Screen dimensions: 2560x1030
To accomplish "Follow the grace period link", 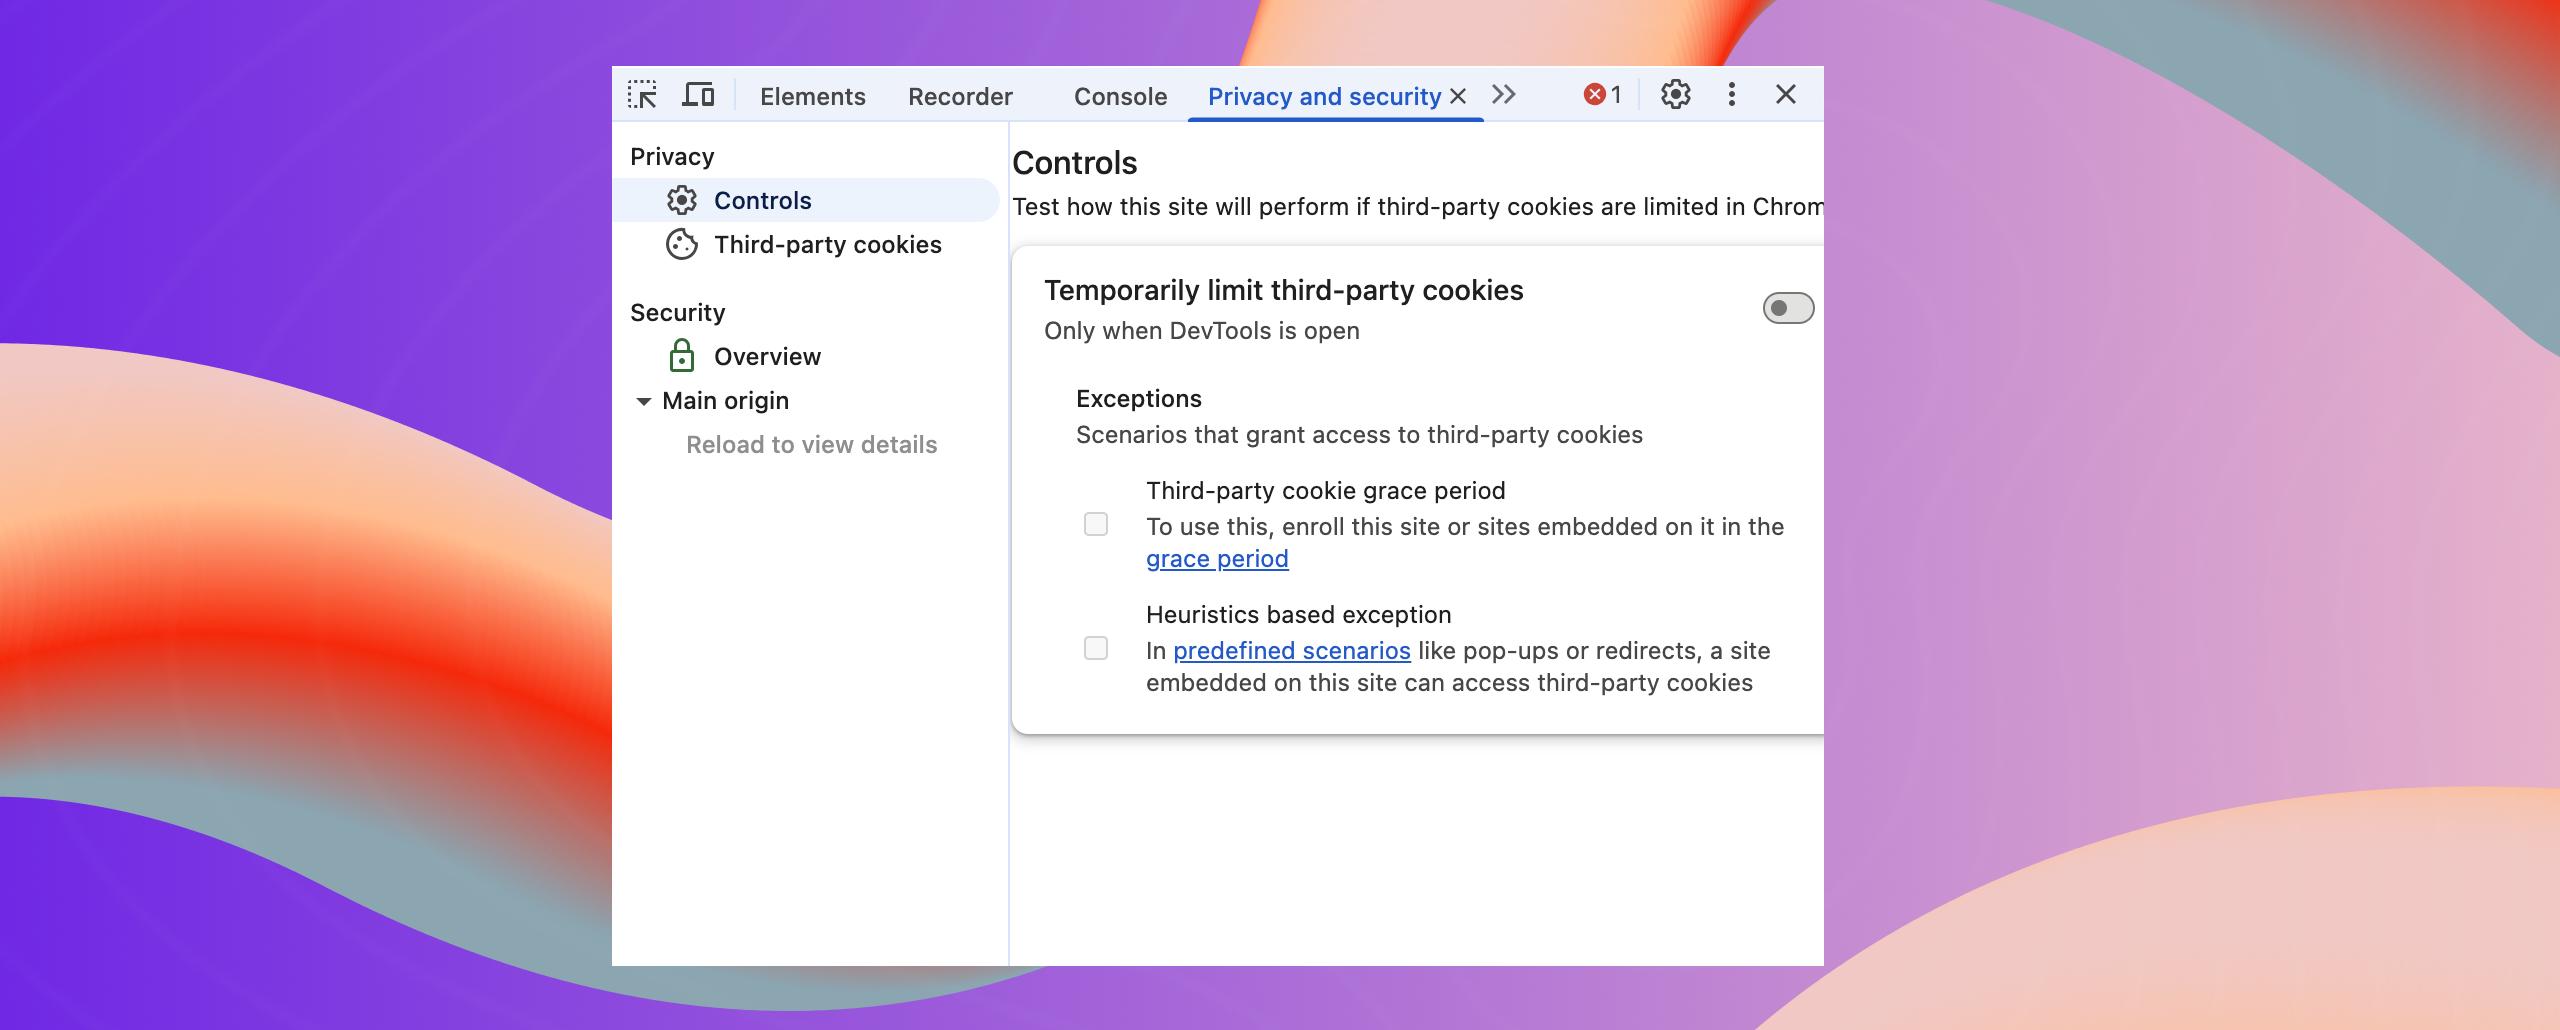I will click(x=1217, y=559).
